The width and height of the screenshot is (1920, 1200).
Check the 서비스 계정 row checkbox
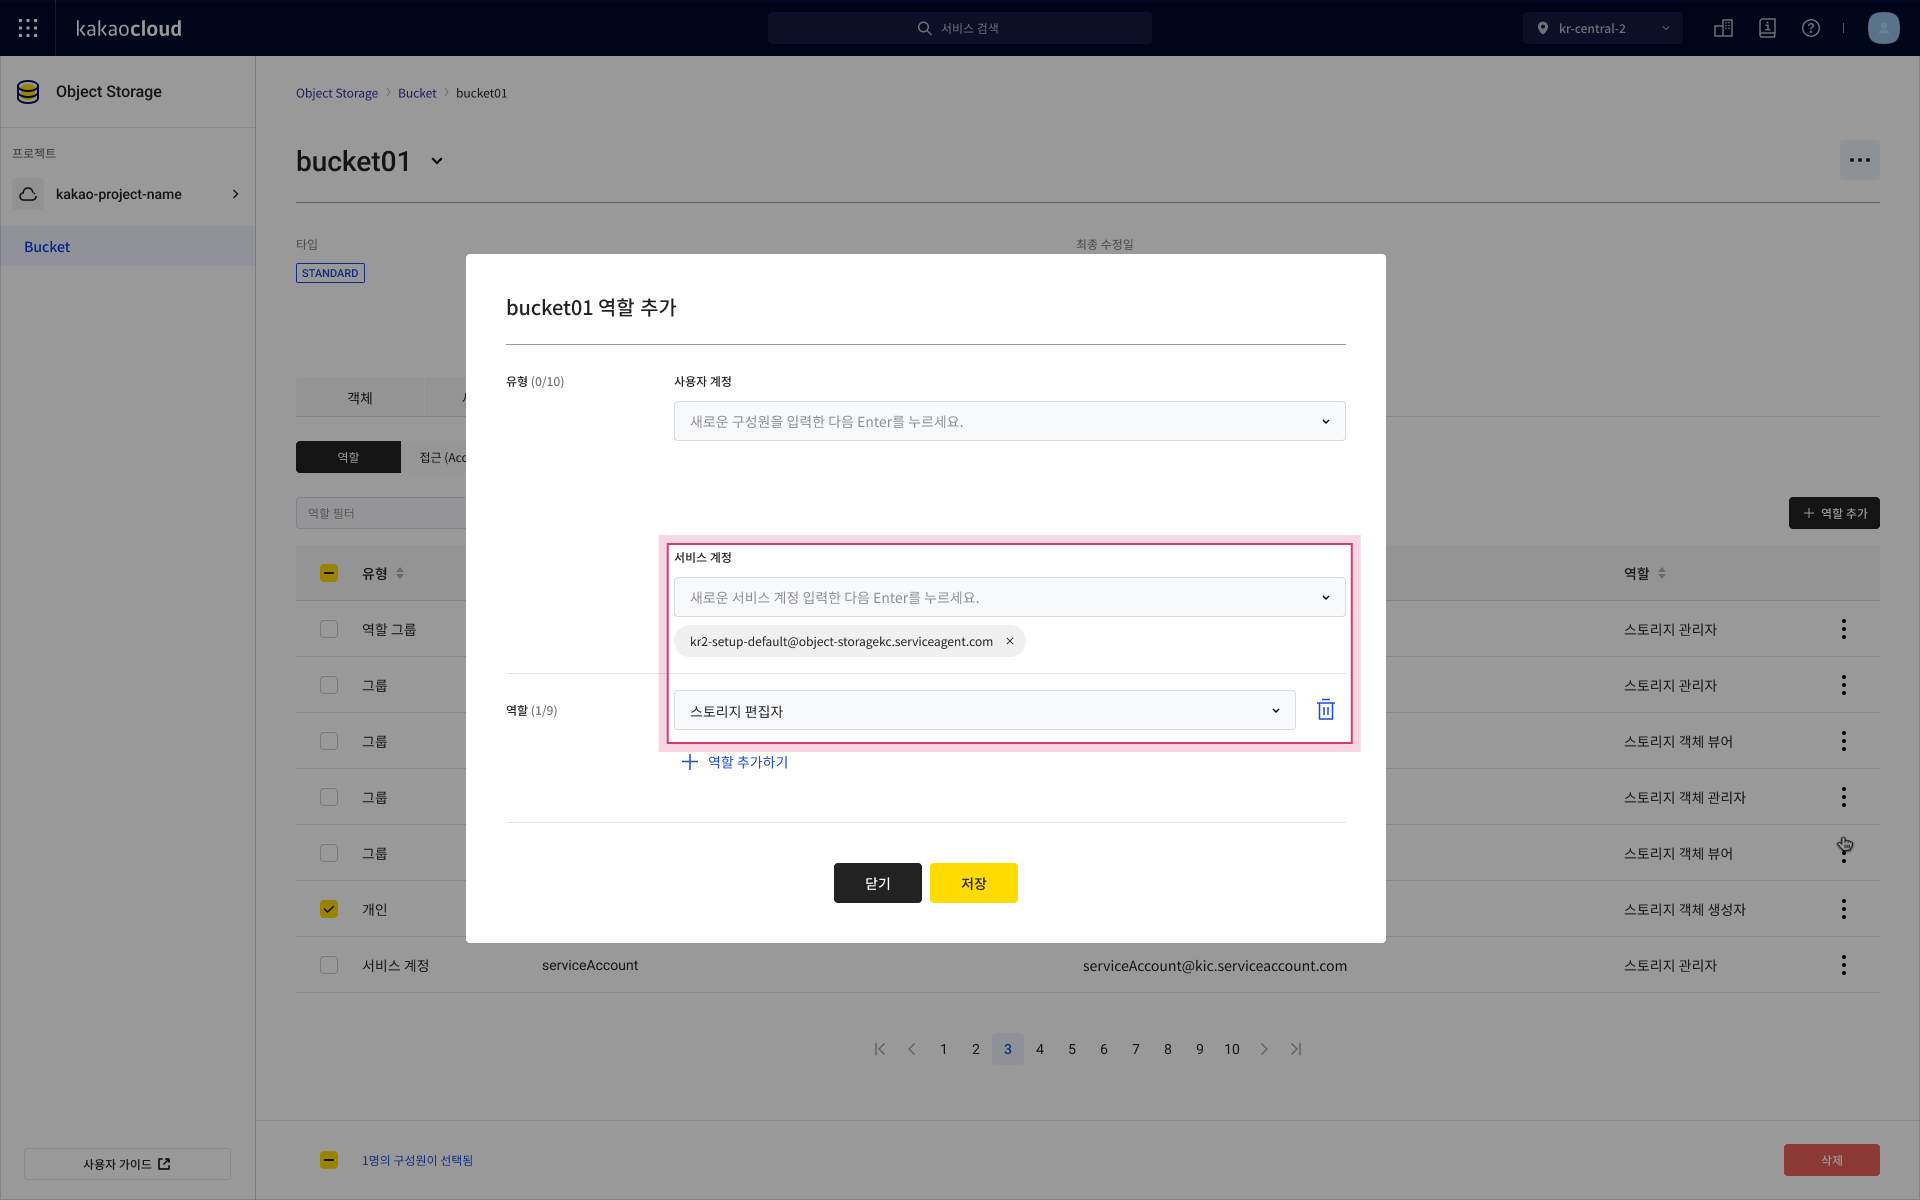click(329, 965)
